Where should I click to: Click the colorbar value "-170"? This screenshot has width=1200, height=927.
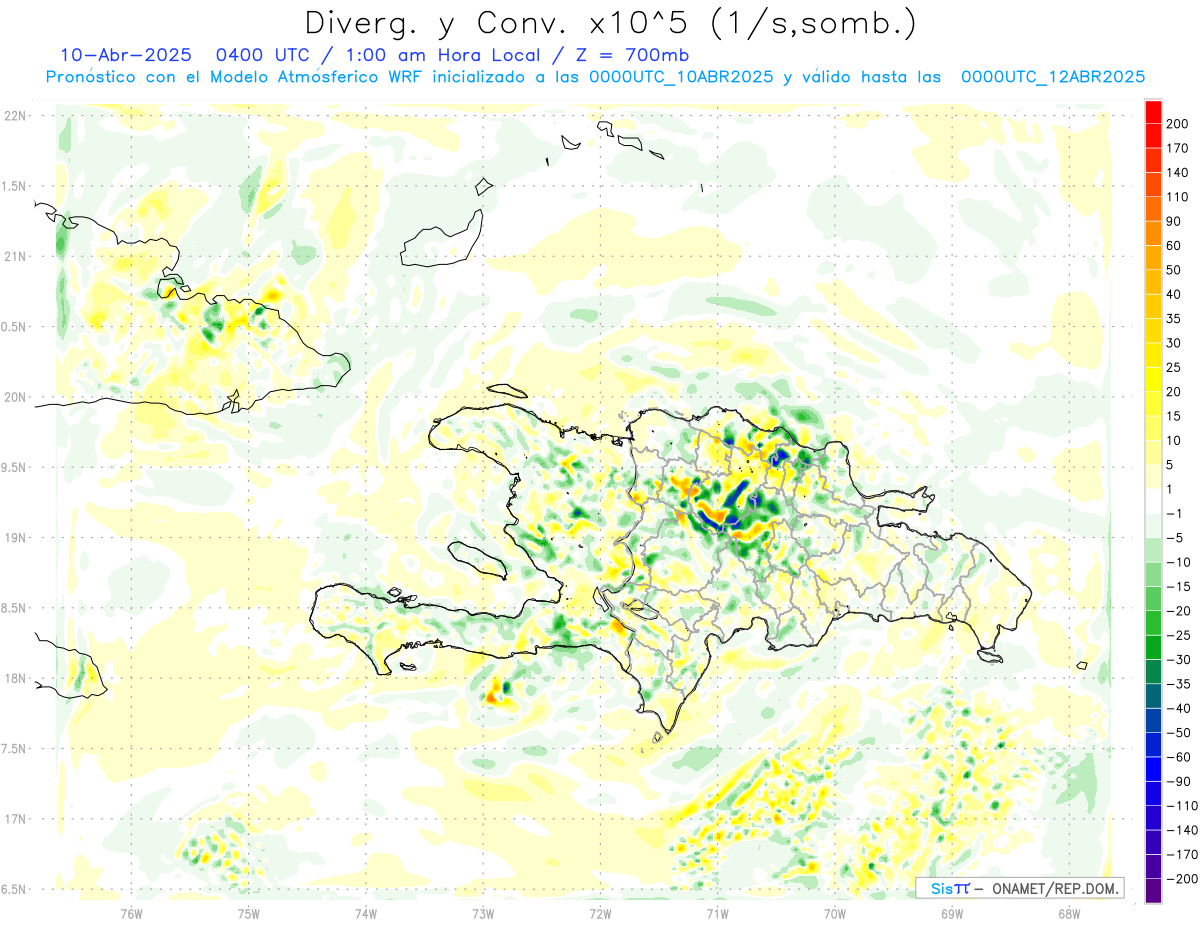(x=1182, y=855)
